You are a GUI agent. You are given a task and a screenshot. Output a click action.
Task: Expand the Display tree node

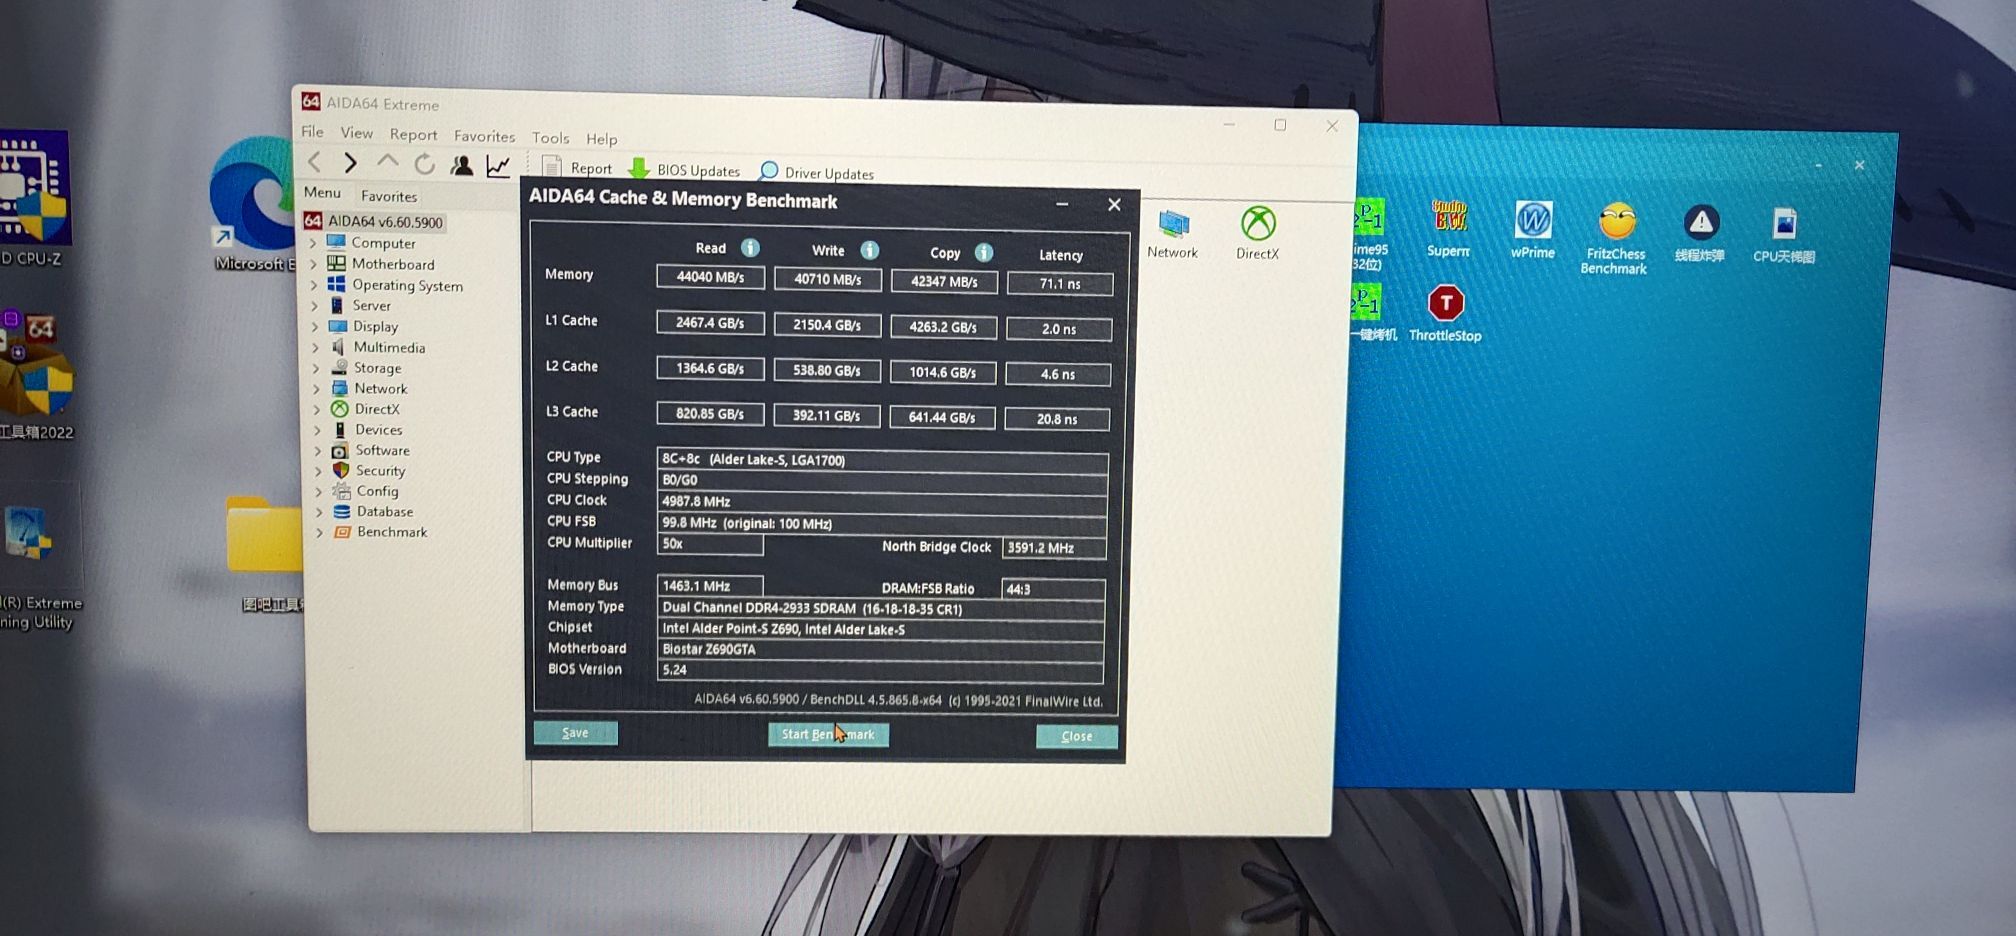(314, 326)
